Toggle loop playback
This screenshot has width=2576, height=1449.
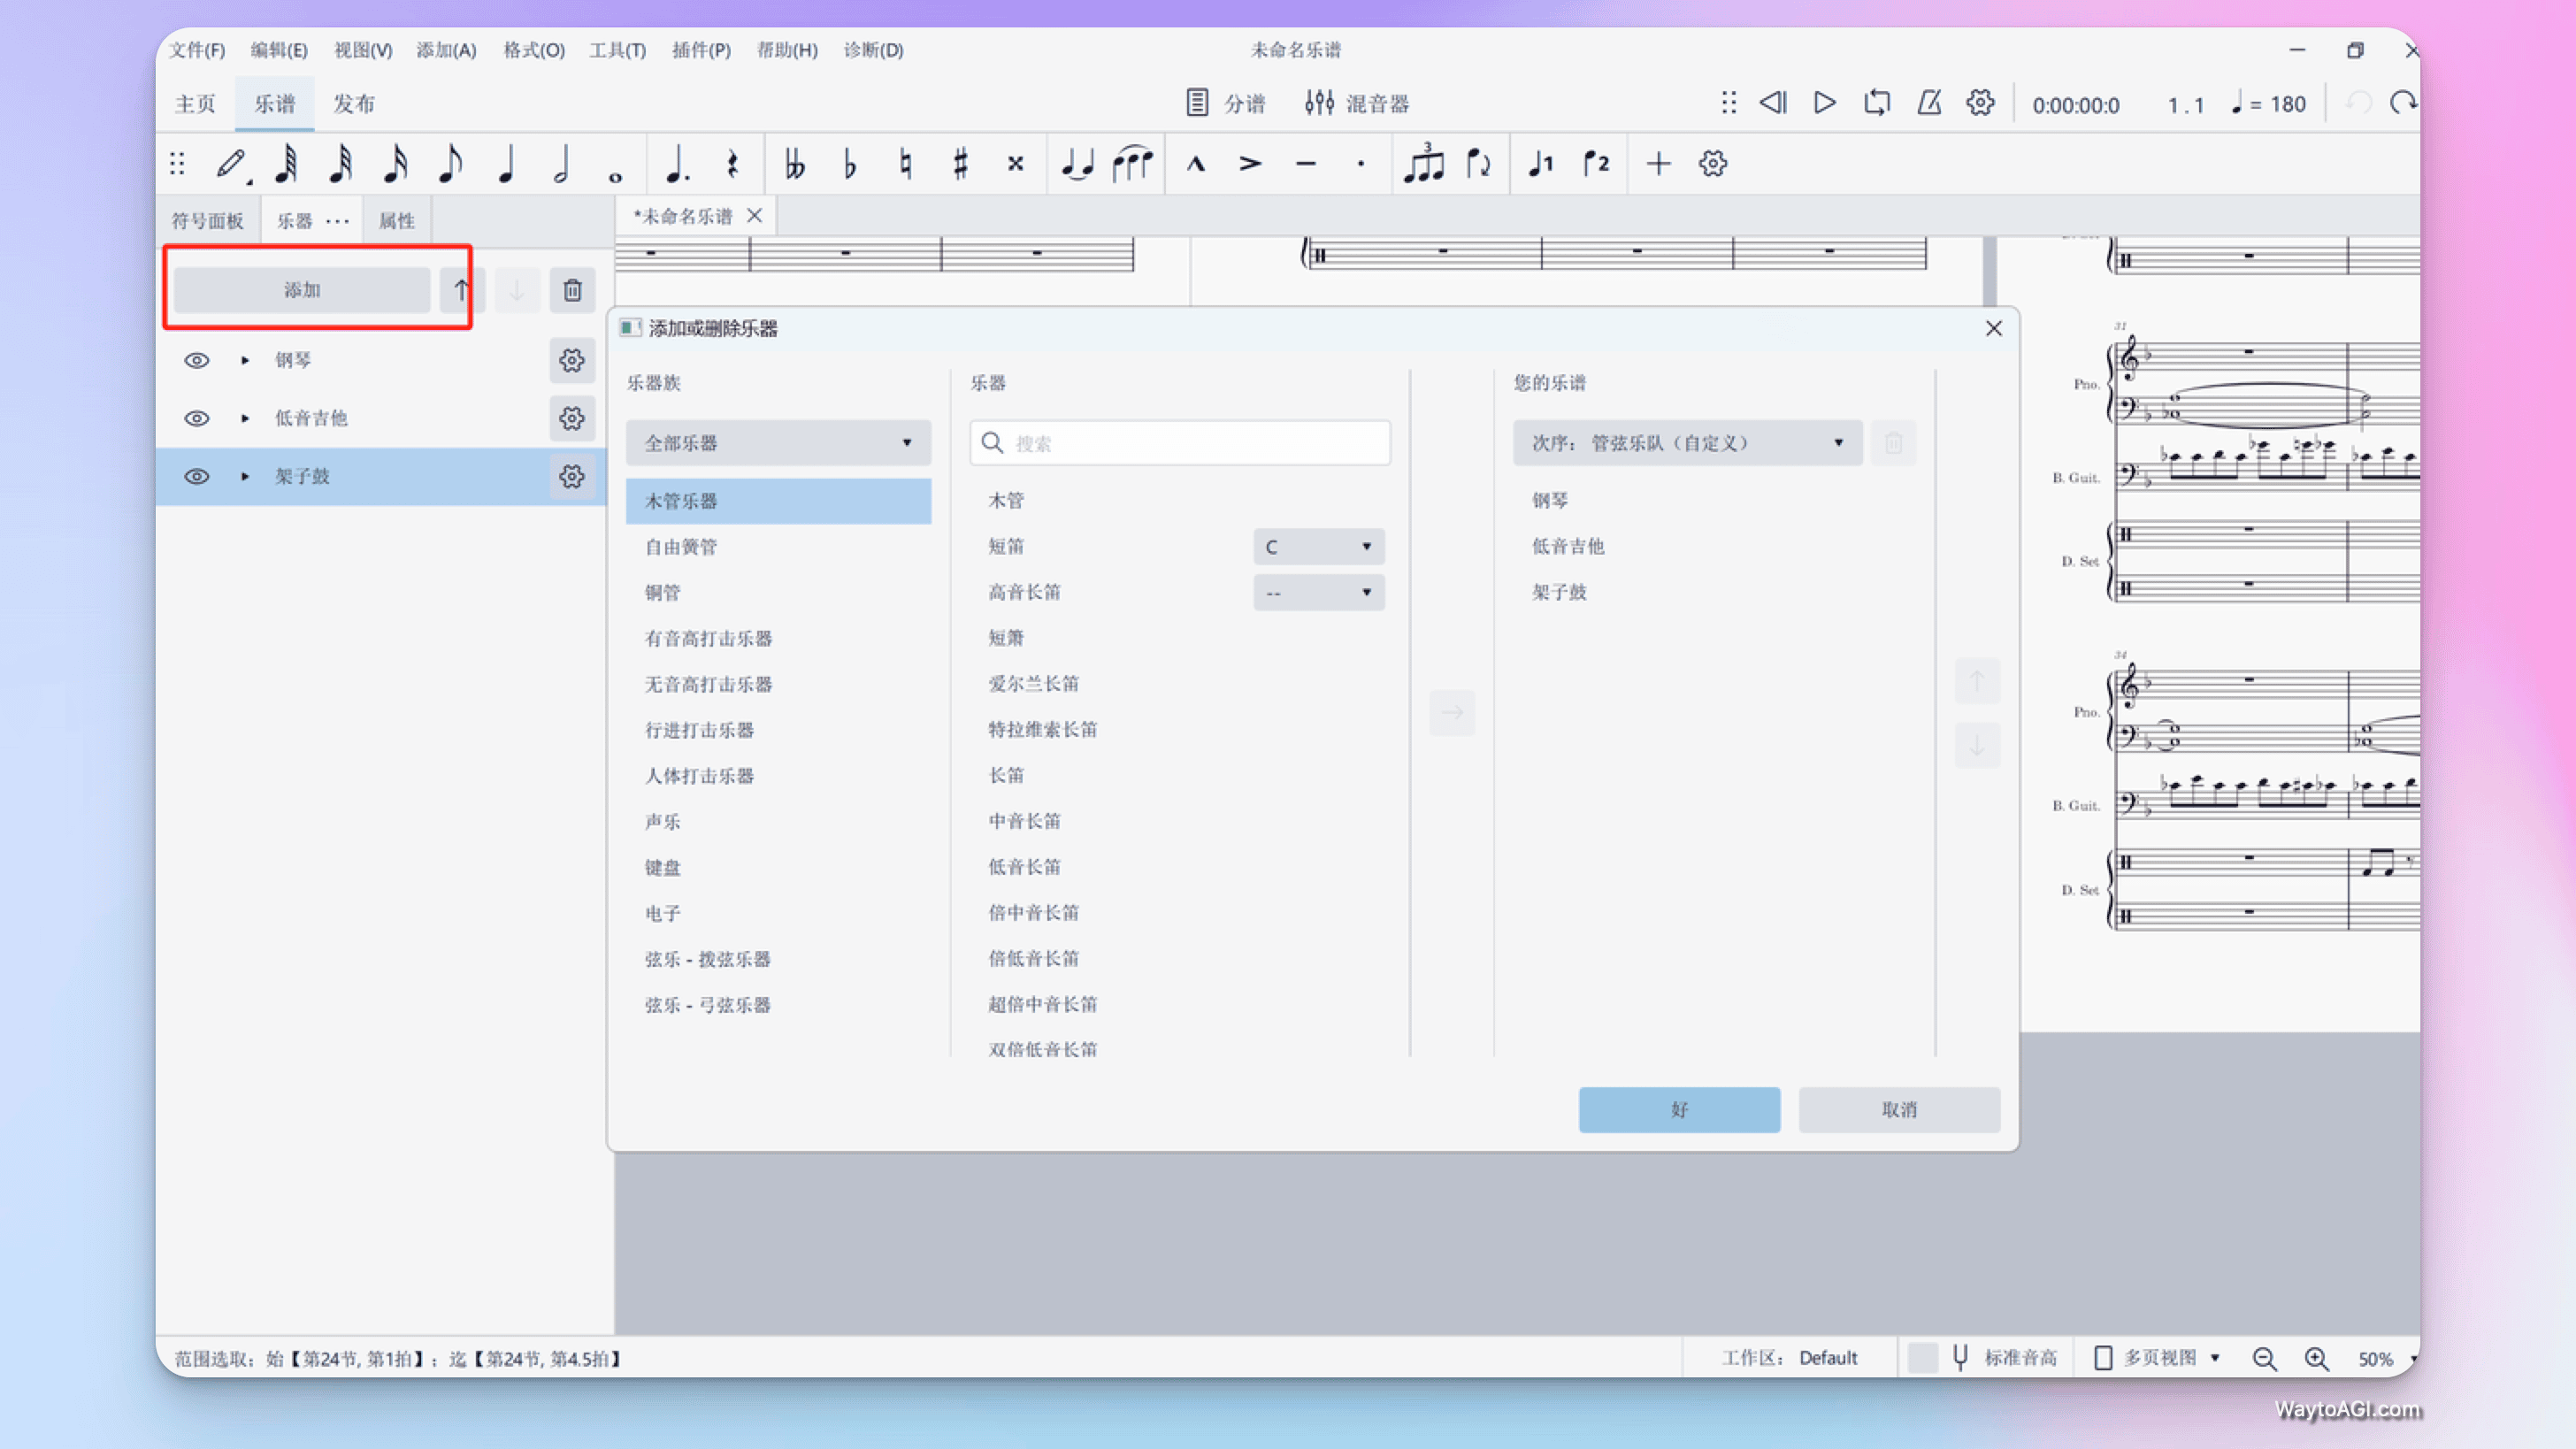(x=1877, y=103)
